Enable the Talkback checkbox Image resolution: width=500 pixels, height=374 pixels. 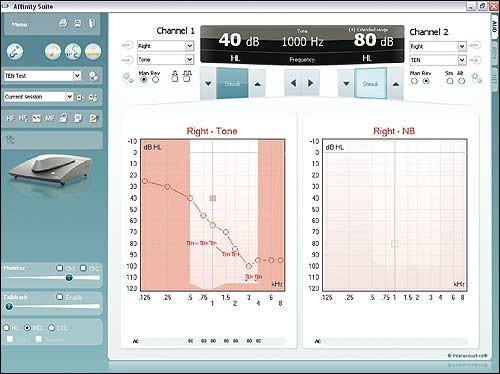coord(60,297)
